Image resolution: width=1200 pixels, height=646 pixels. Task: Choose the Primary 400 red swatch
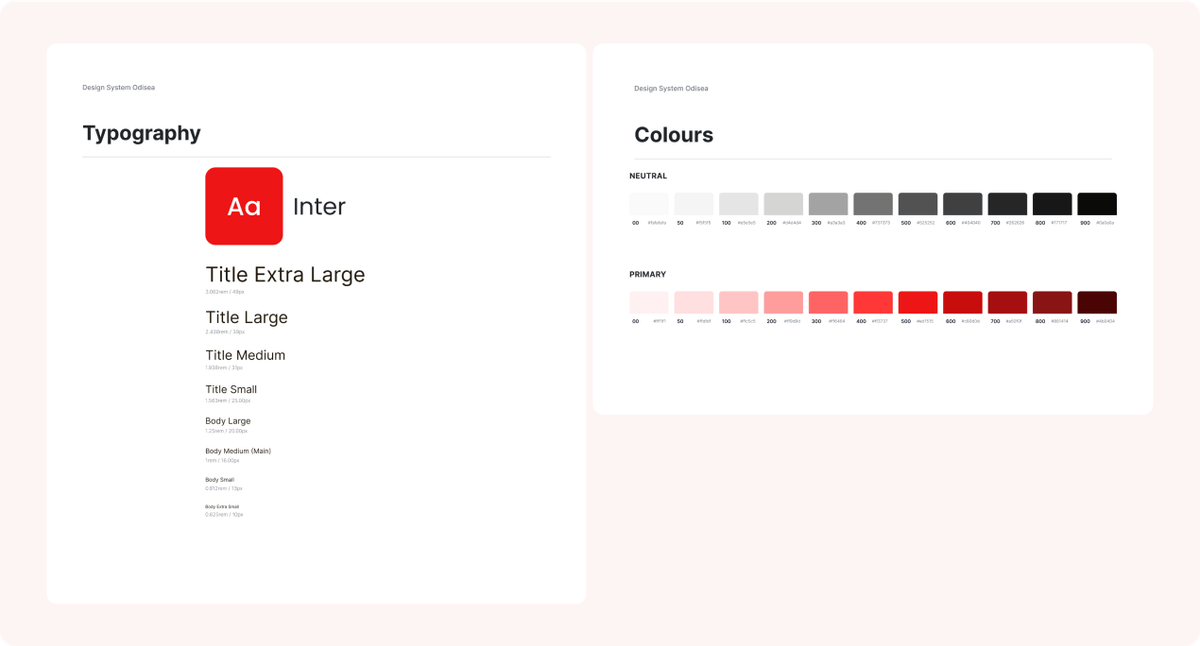873,302
